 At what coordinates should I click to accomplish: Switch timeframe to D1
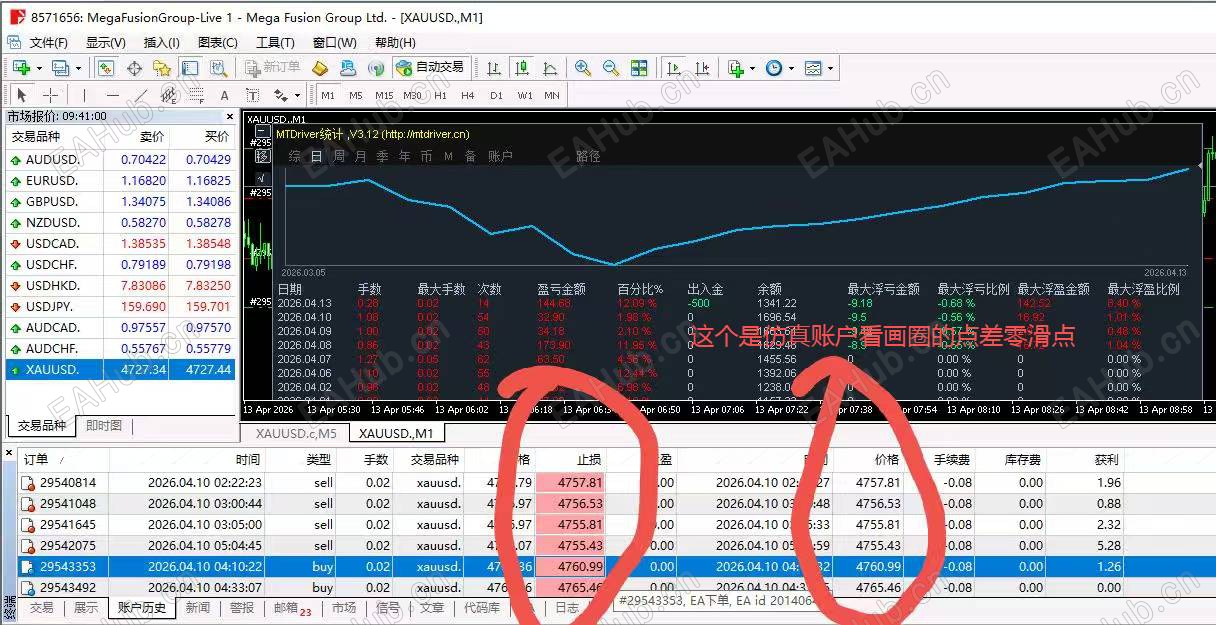496,95
